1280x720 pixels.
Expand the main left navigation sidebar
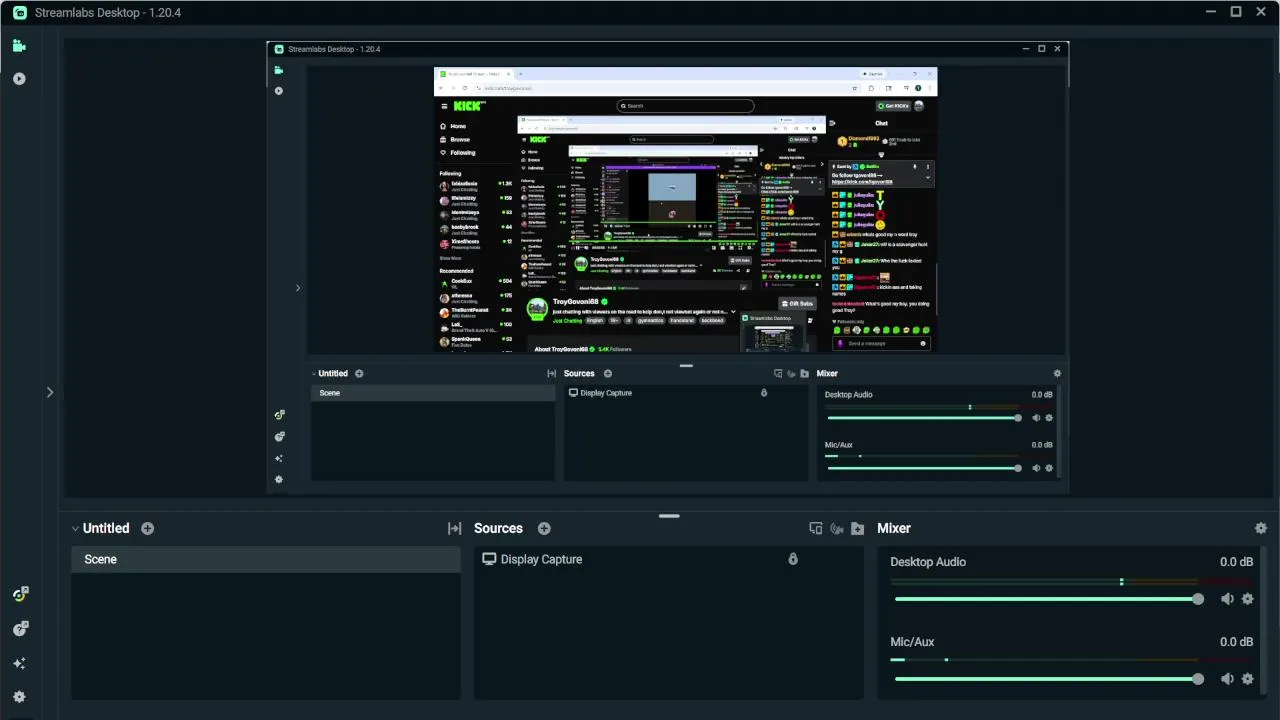[x=50, y=392]
